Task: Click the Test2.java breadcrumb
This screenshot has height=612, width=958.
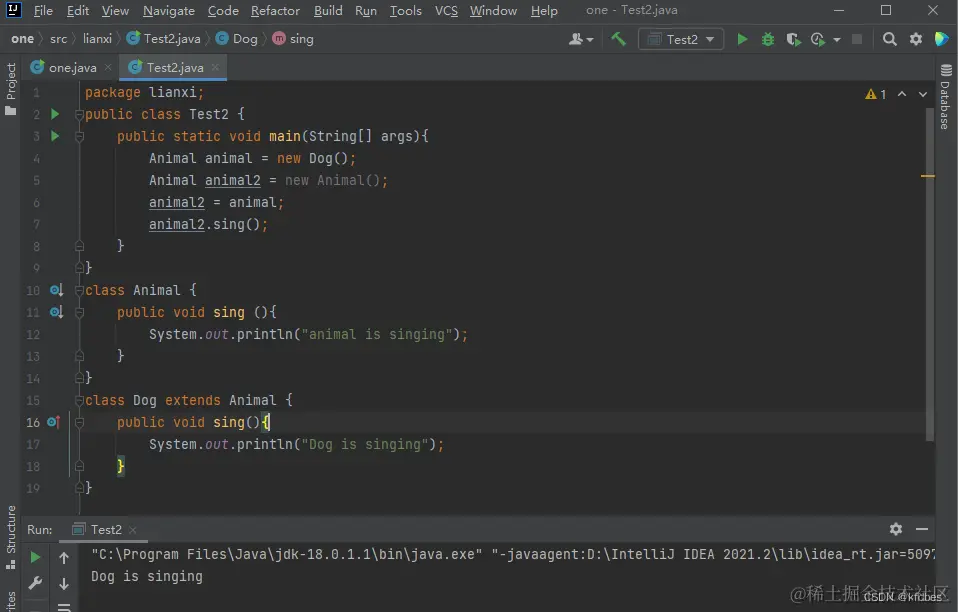Action: click(x=164, y=38)
